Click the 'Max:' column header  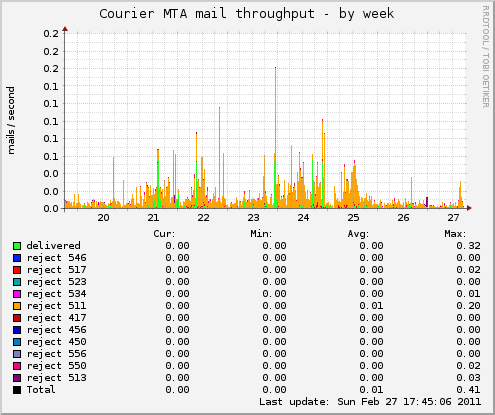455,234
